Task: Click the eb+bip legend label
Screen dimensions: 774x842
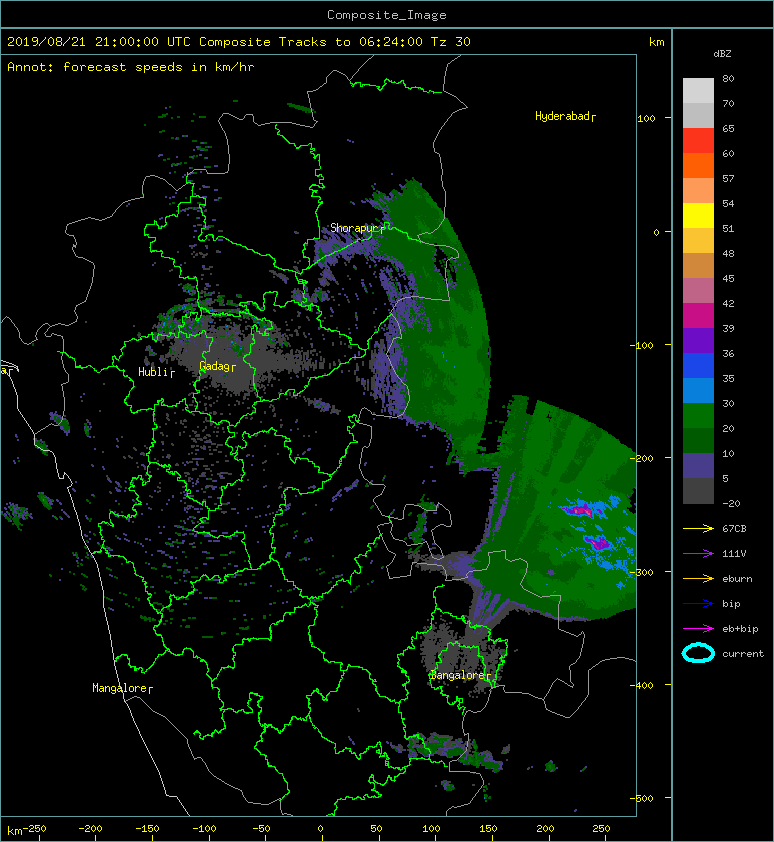Action: 740,628
